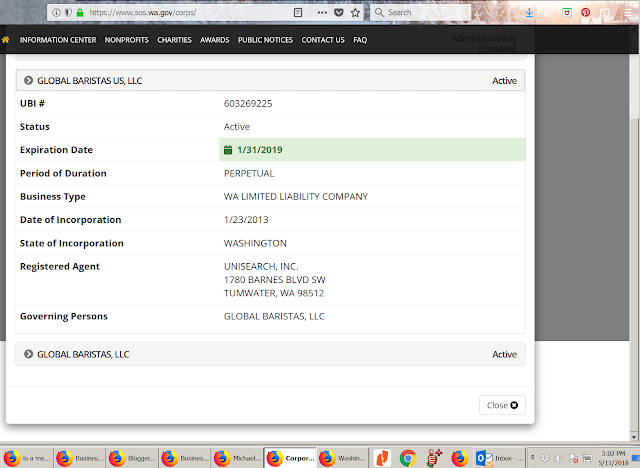640x468 pixels.
Task: Open the orange PDF app on taskbar
Action: coord(382,458)
